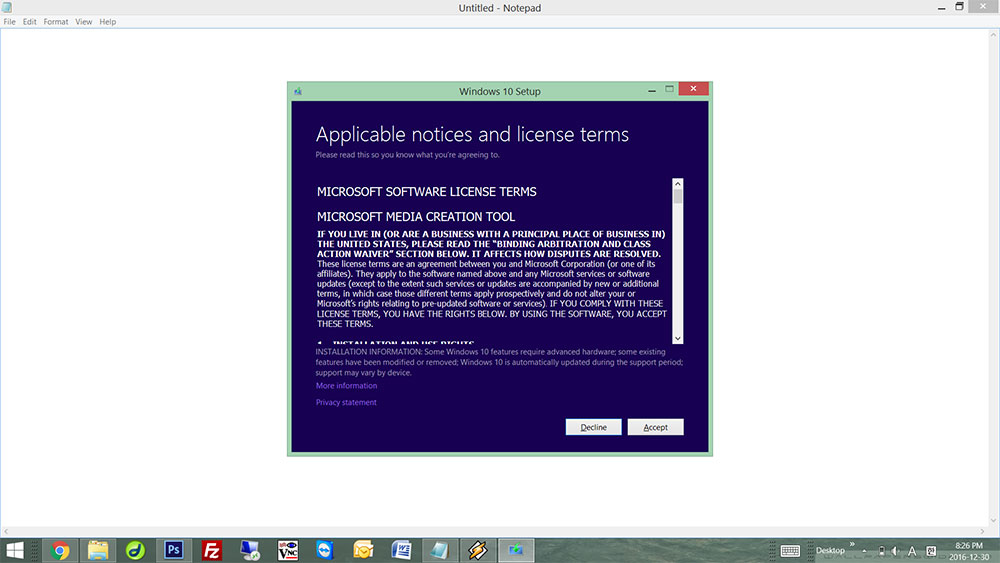
Task: Open the Desktop toolbar label
Action: 830,550
